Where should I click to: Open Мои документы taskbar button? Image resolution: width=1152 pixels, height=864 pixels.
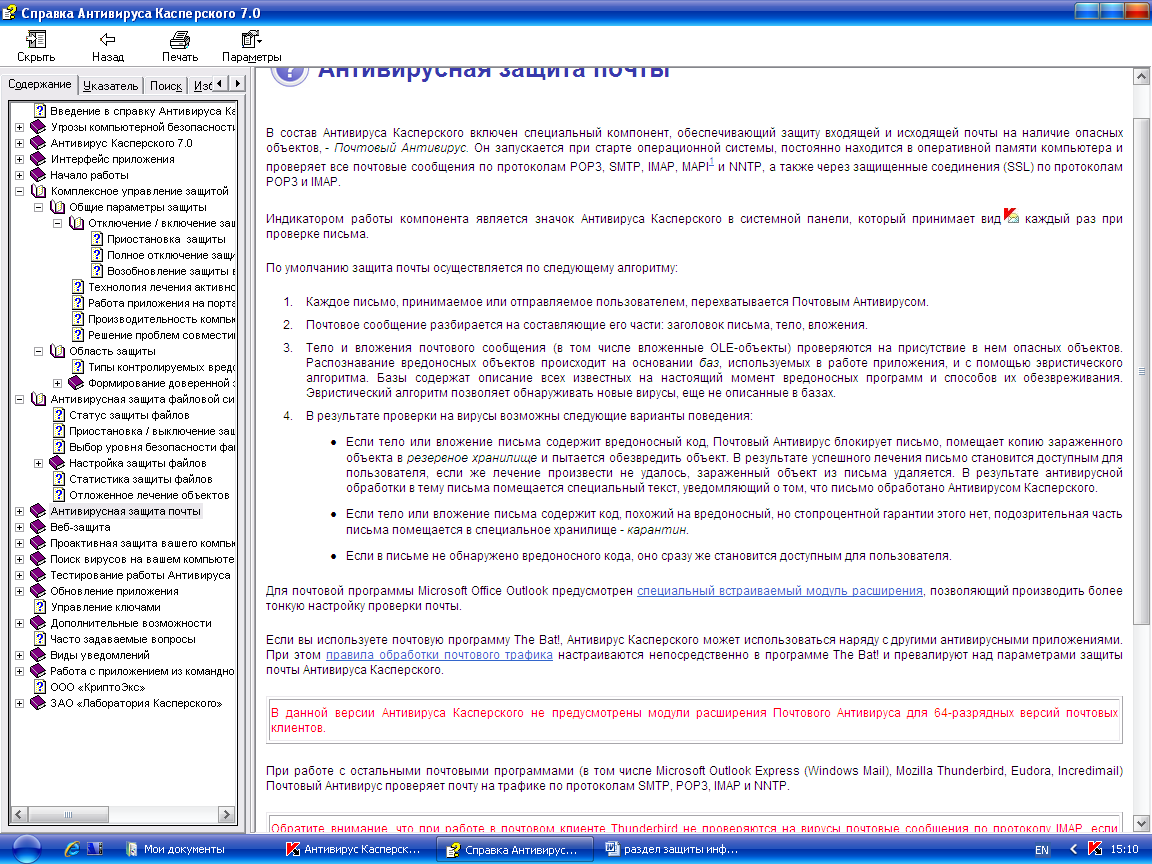[x=177, y=849]
